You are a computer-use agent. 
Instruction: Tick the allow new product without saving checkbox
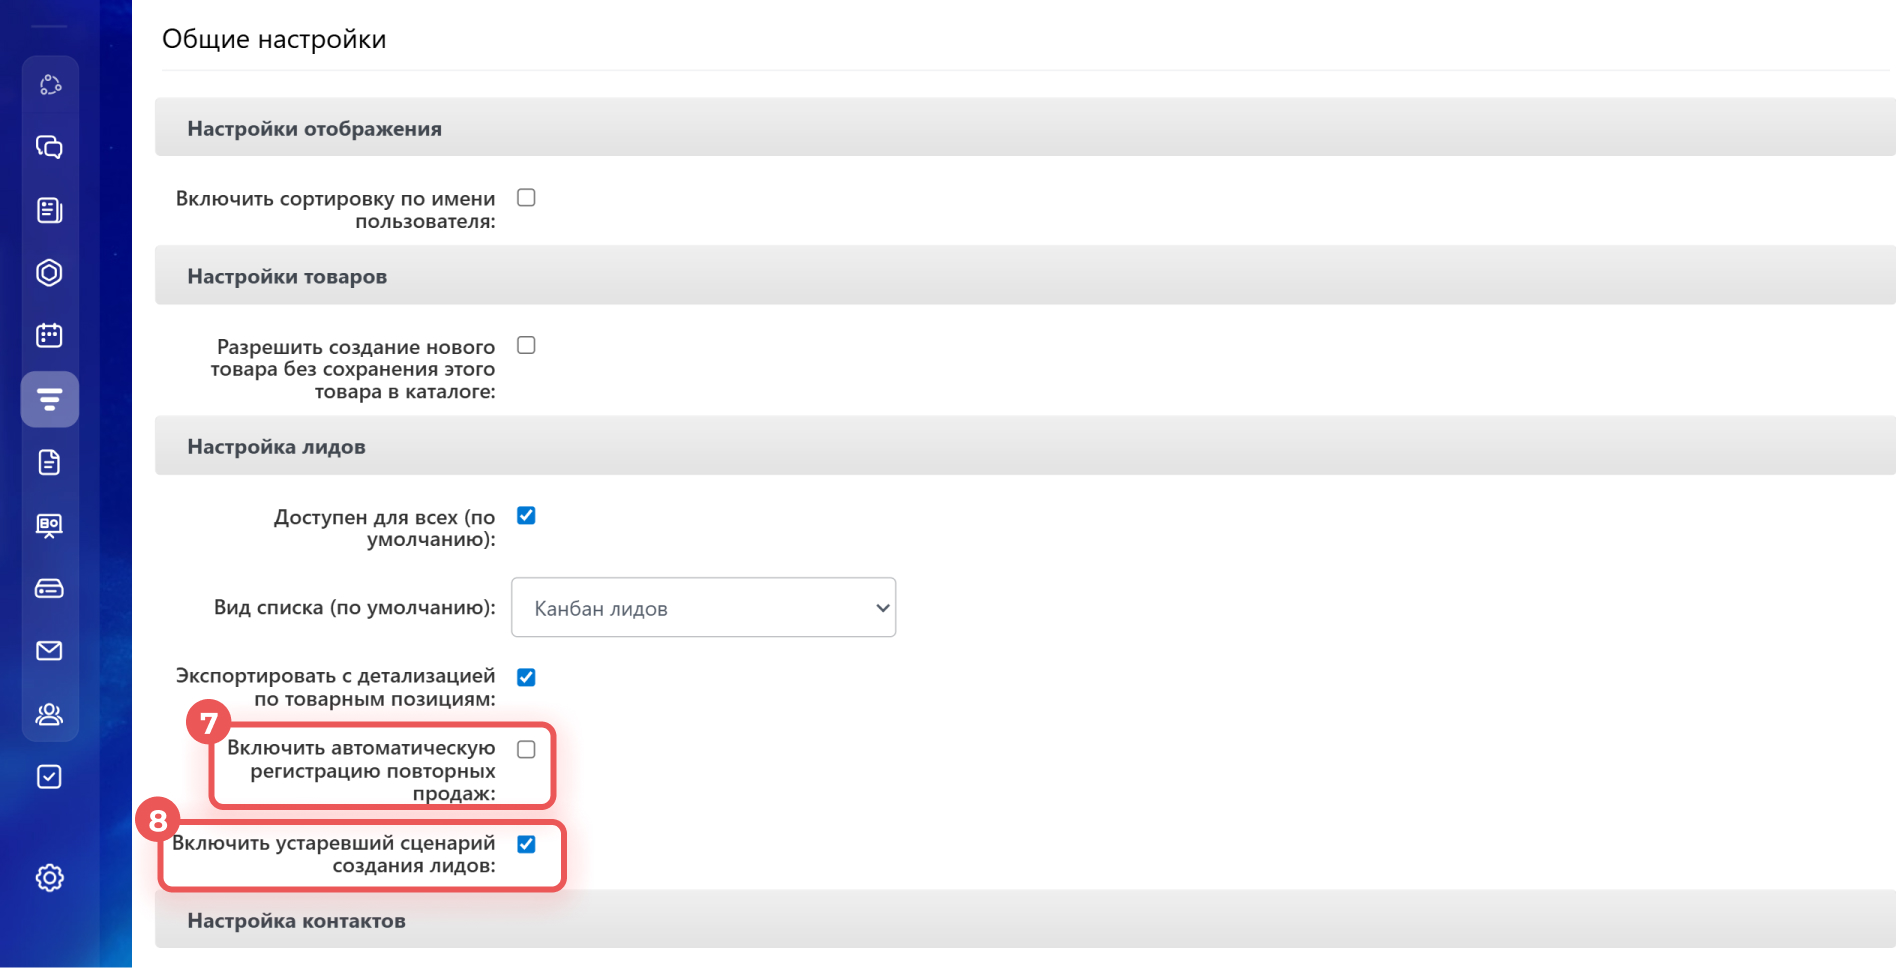(x=526, y=346)
